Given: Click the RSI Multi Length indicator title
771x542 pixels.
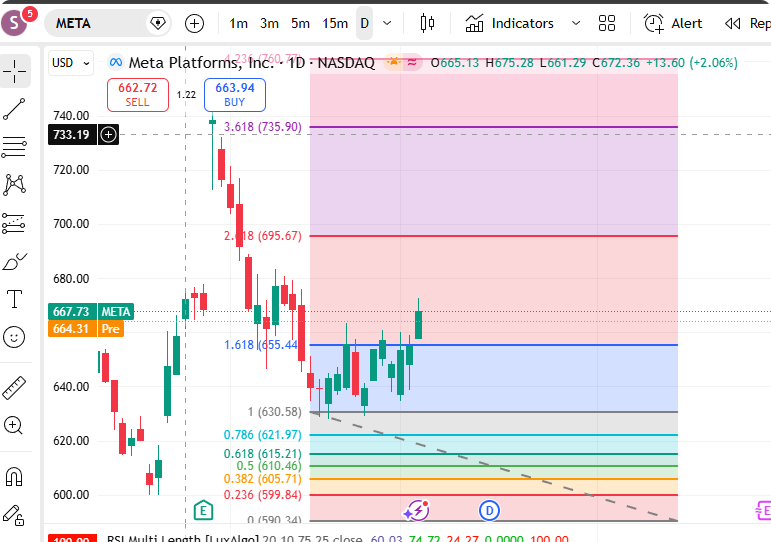Looking at the screenshot, I should [x=183, y=538].
